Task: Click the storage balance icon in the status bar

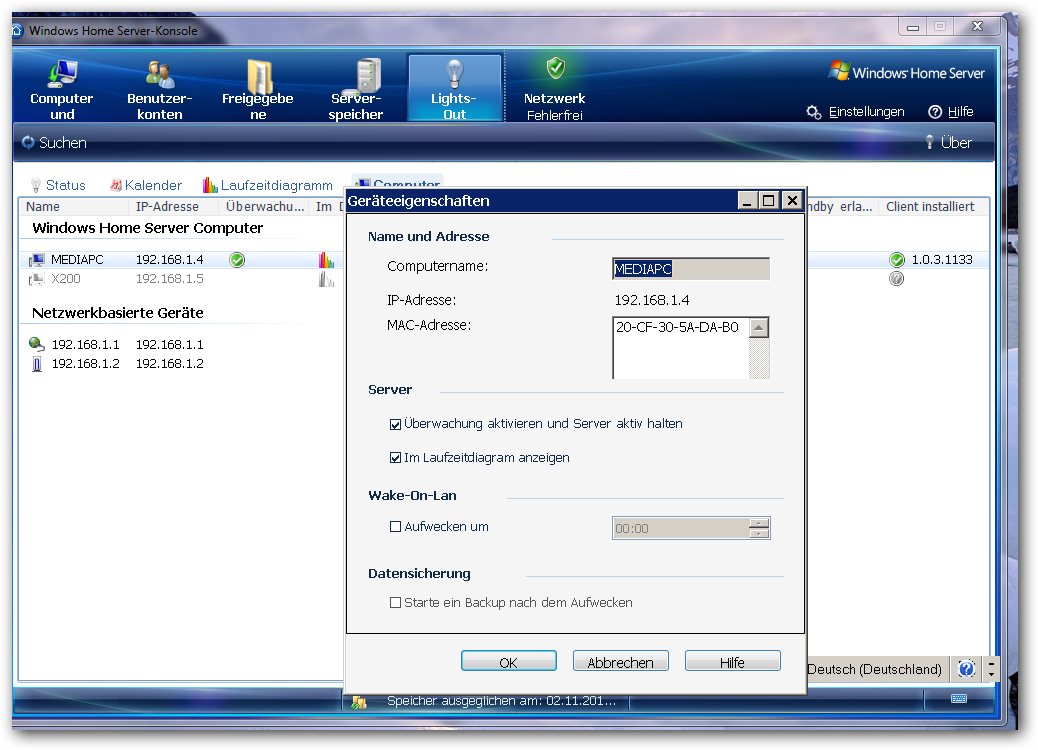Action: 359,702
